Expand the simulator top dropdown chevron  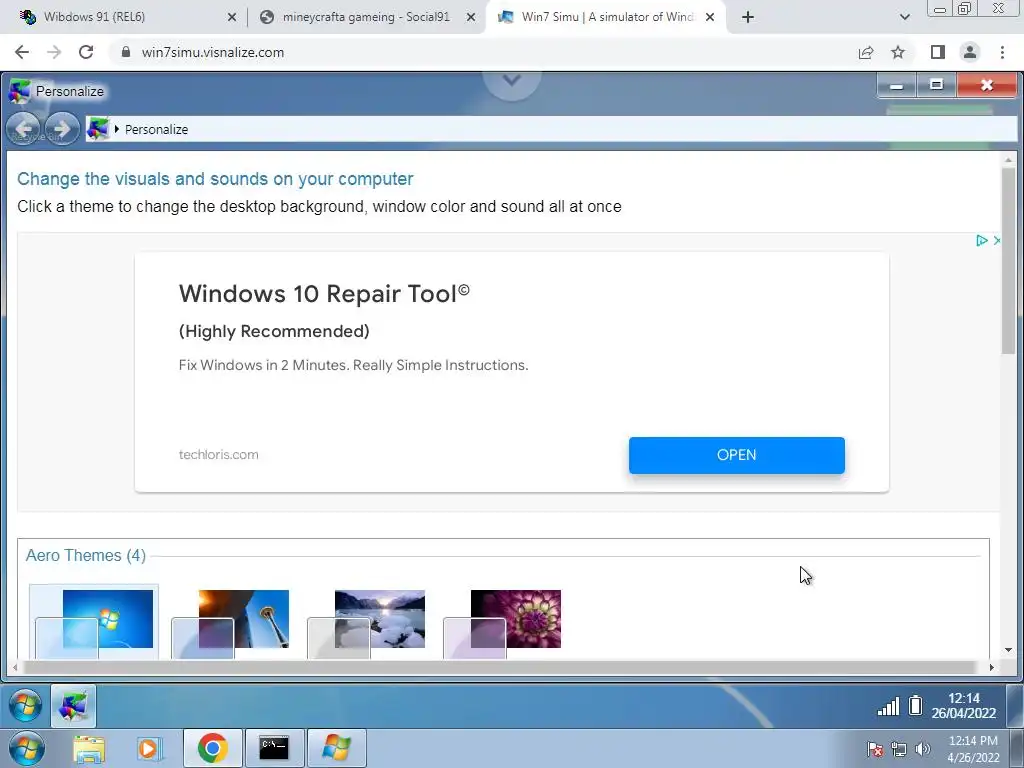512,81
